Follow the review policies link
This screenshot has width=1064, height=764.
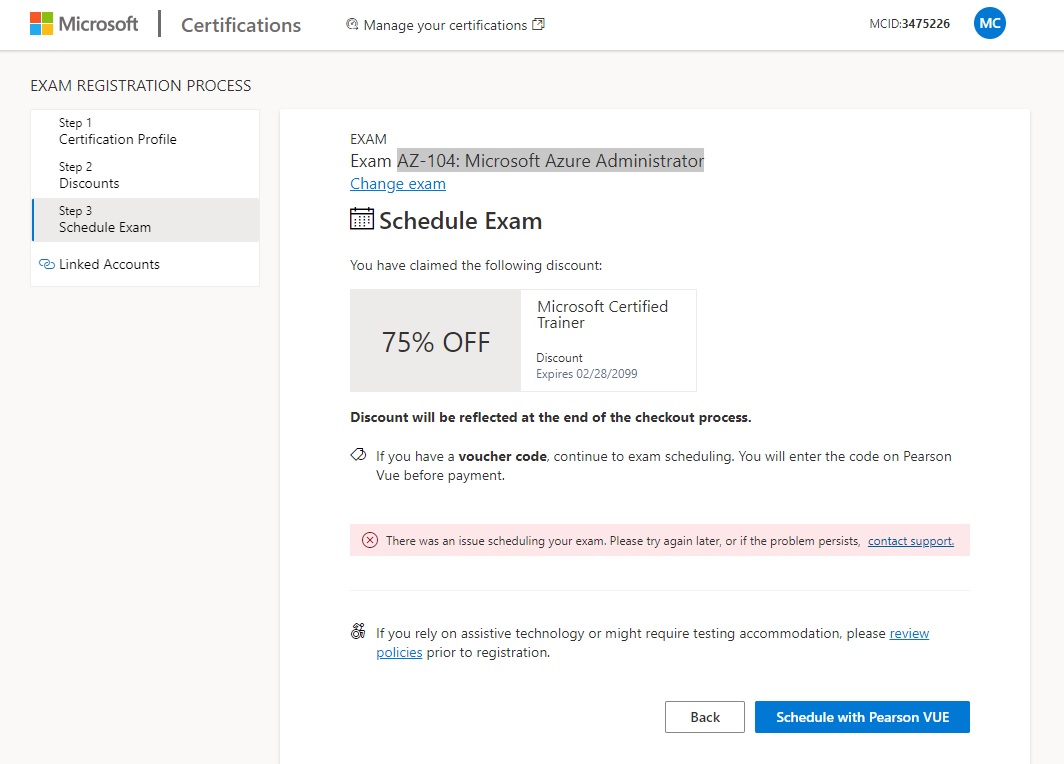coord(909,633)
